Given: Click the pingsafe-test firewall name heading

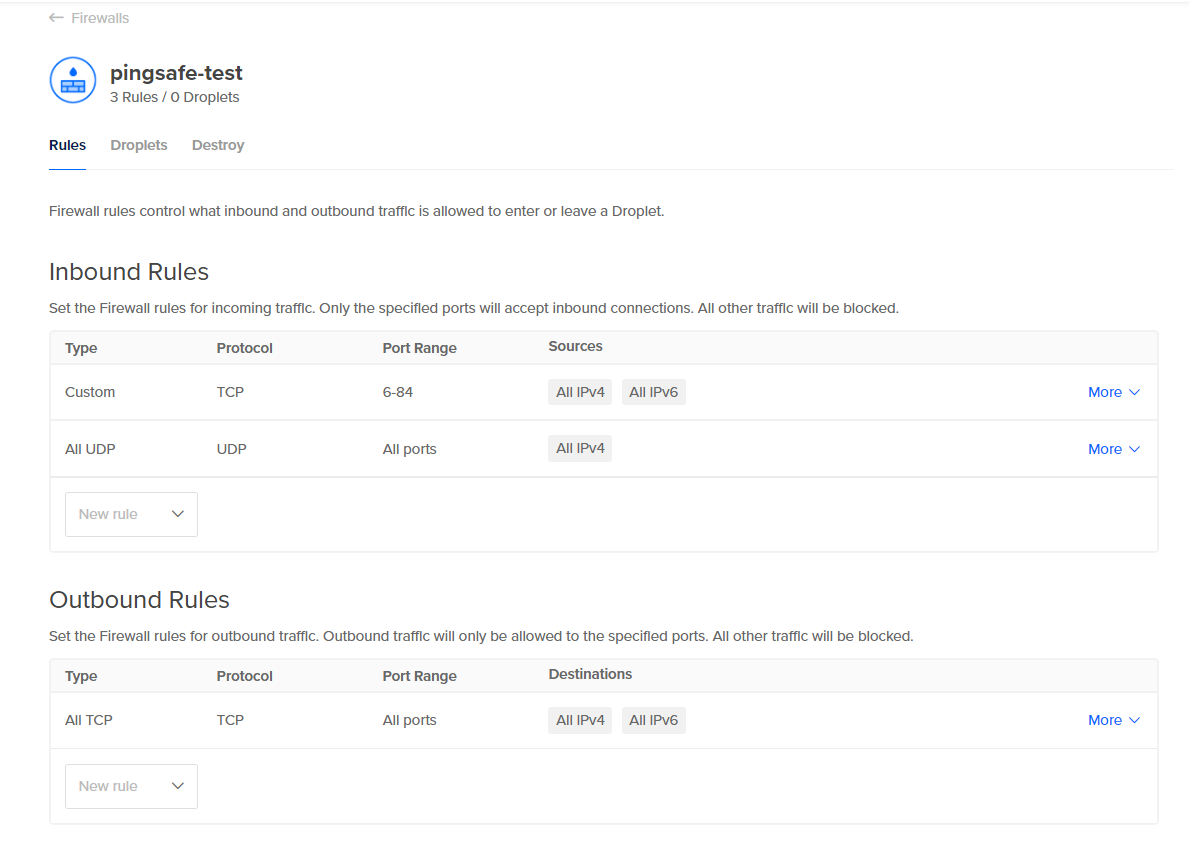Looking at the screenshot, I should (x=176, y=73).
